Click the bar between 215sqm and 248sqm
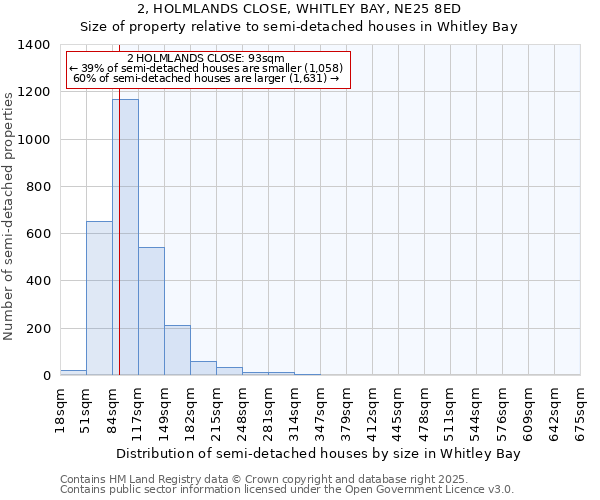Viewport: 600px width, 500px height. click(229, 371)
